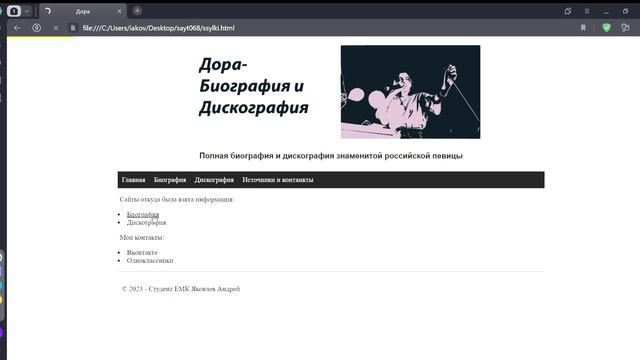
Task: Open Дискография in the navigation bar
Action: pyautogui.click(x=214, y=180)
